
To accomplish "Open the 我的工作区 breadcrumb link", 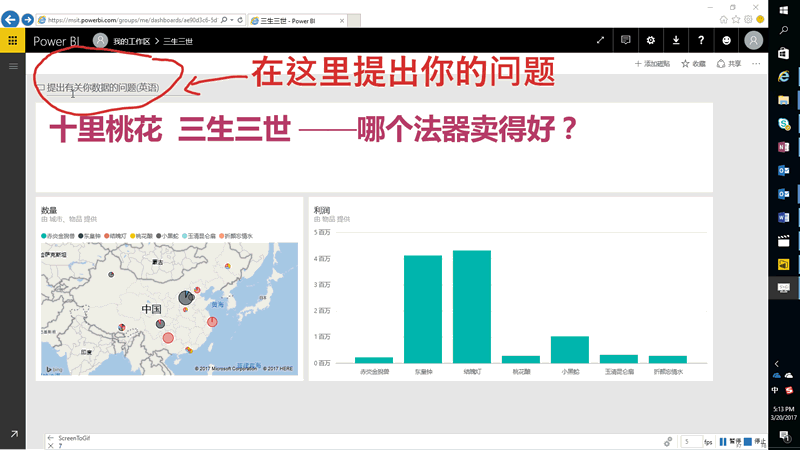I will (x=132, y=41).
